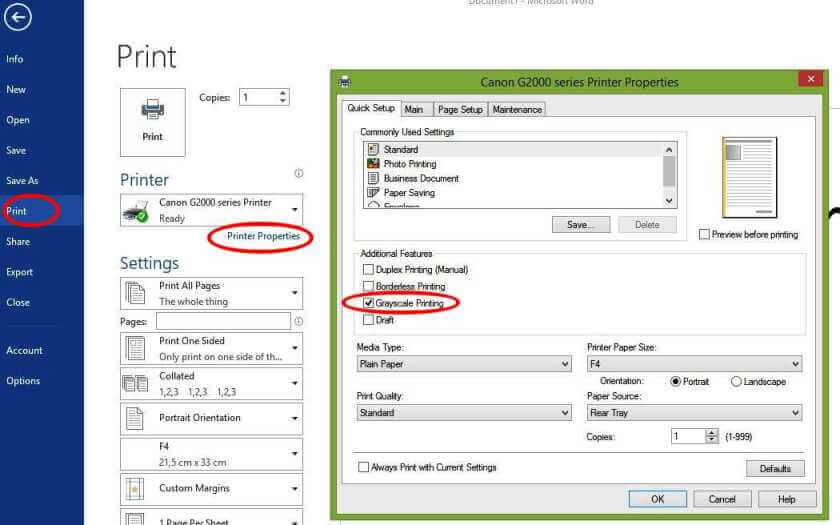Screen dimensions: 840x525
Task: Switch to the Maintenance tab
Action: pos(517,109)
